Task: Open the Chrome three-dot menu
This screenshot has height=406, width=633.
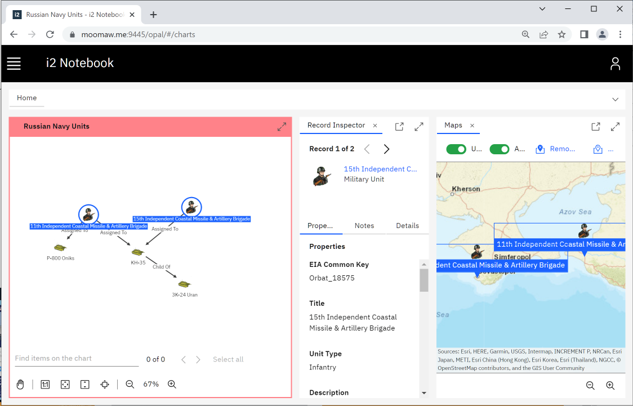Action: pyautogui.click(x=620, y=35)
